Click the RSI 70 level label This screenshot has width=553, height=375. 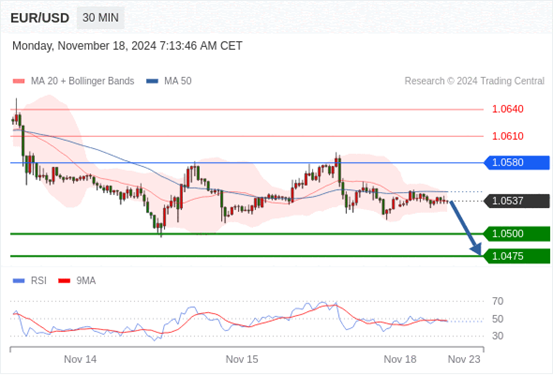[x=498, y=301]
